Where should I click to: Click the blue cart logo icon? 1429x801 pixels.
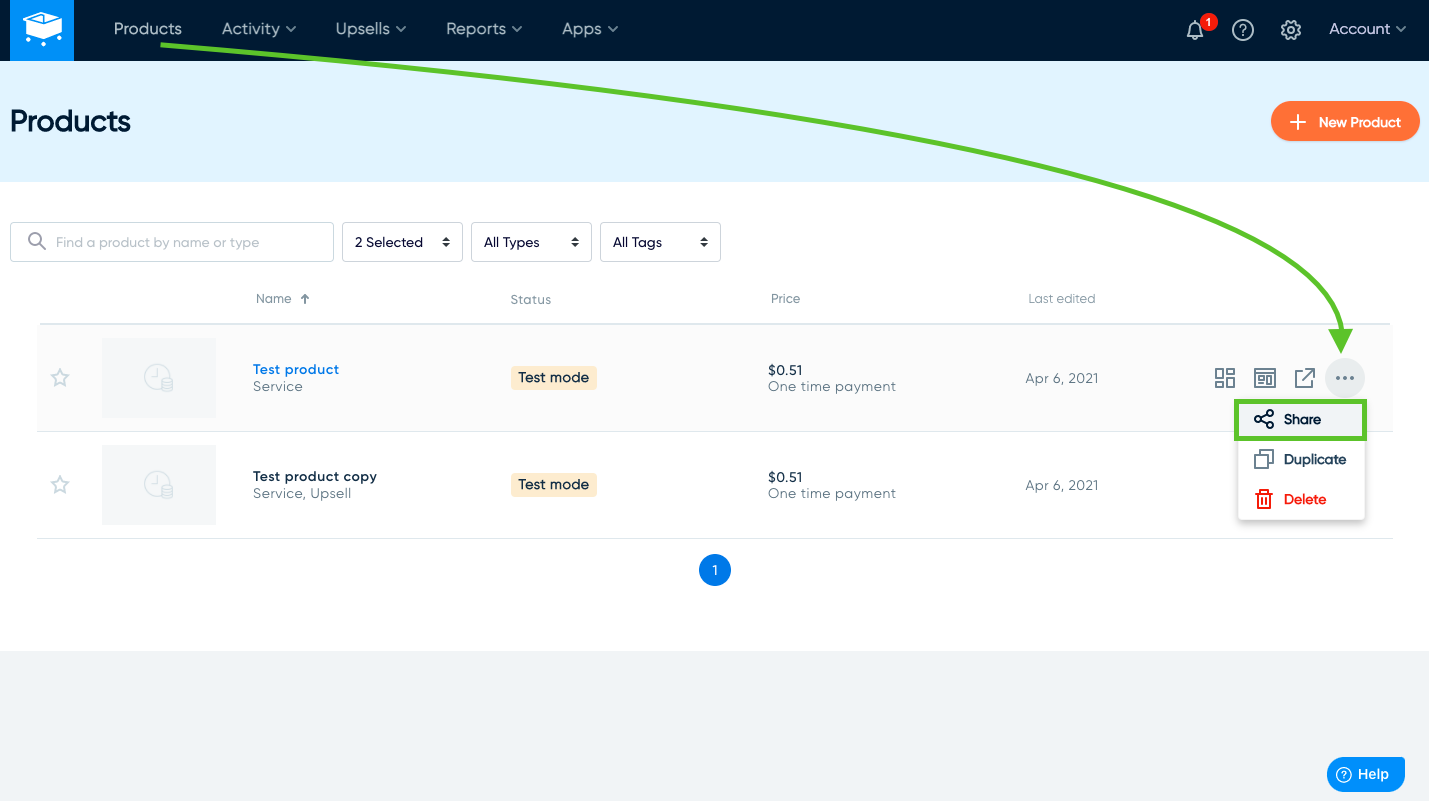pyautogui.click(x=42, y=30)
